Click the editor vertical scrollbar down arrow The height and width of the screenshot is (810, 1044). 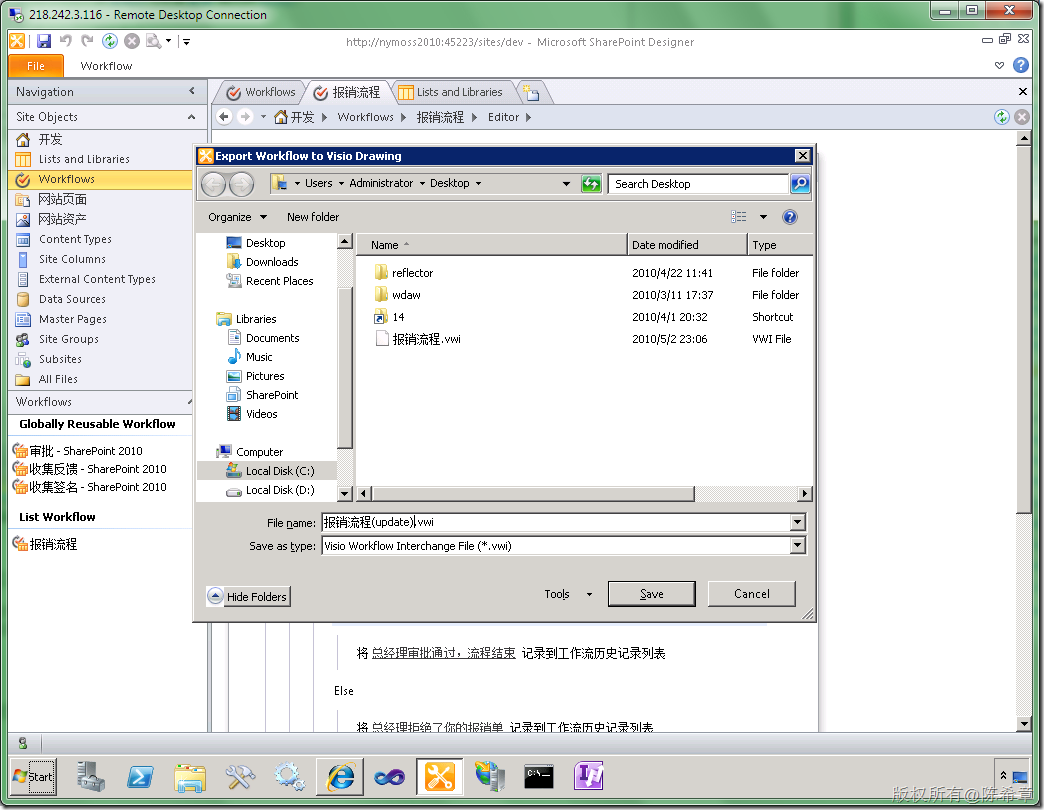point(1024,724)
